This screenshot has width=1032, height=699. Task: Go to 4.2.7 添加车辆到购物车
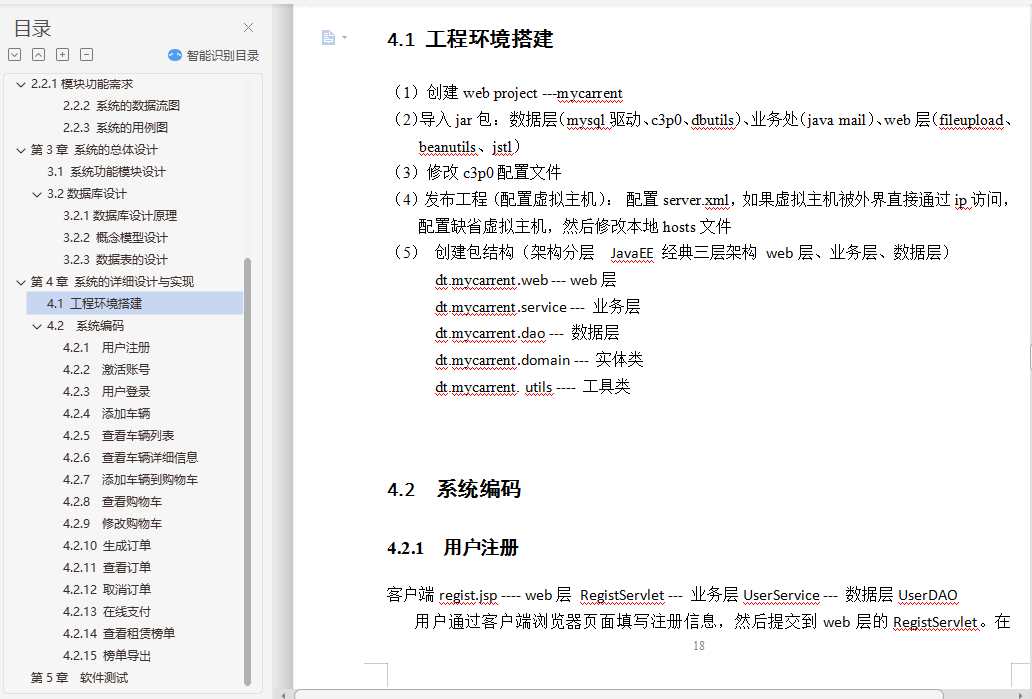[x=130, y=480]
